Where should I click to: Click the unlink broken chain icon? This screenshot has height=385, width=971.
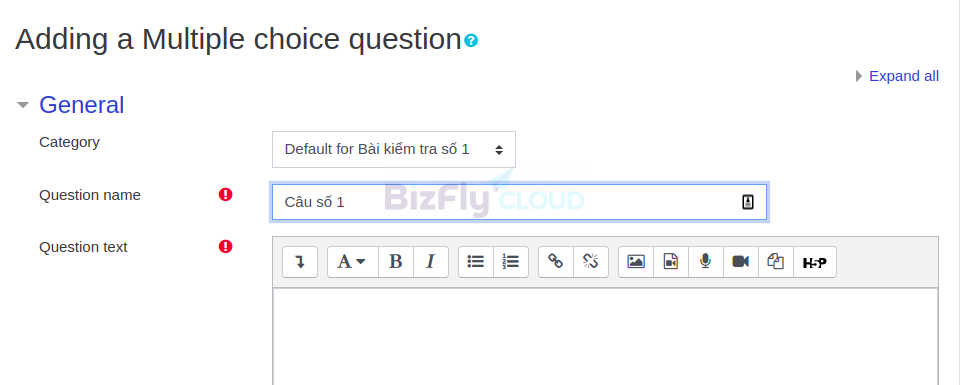(x=591, y=262)
